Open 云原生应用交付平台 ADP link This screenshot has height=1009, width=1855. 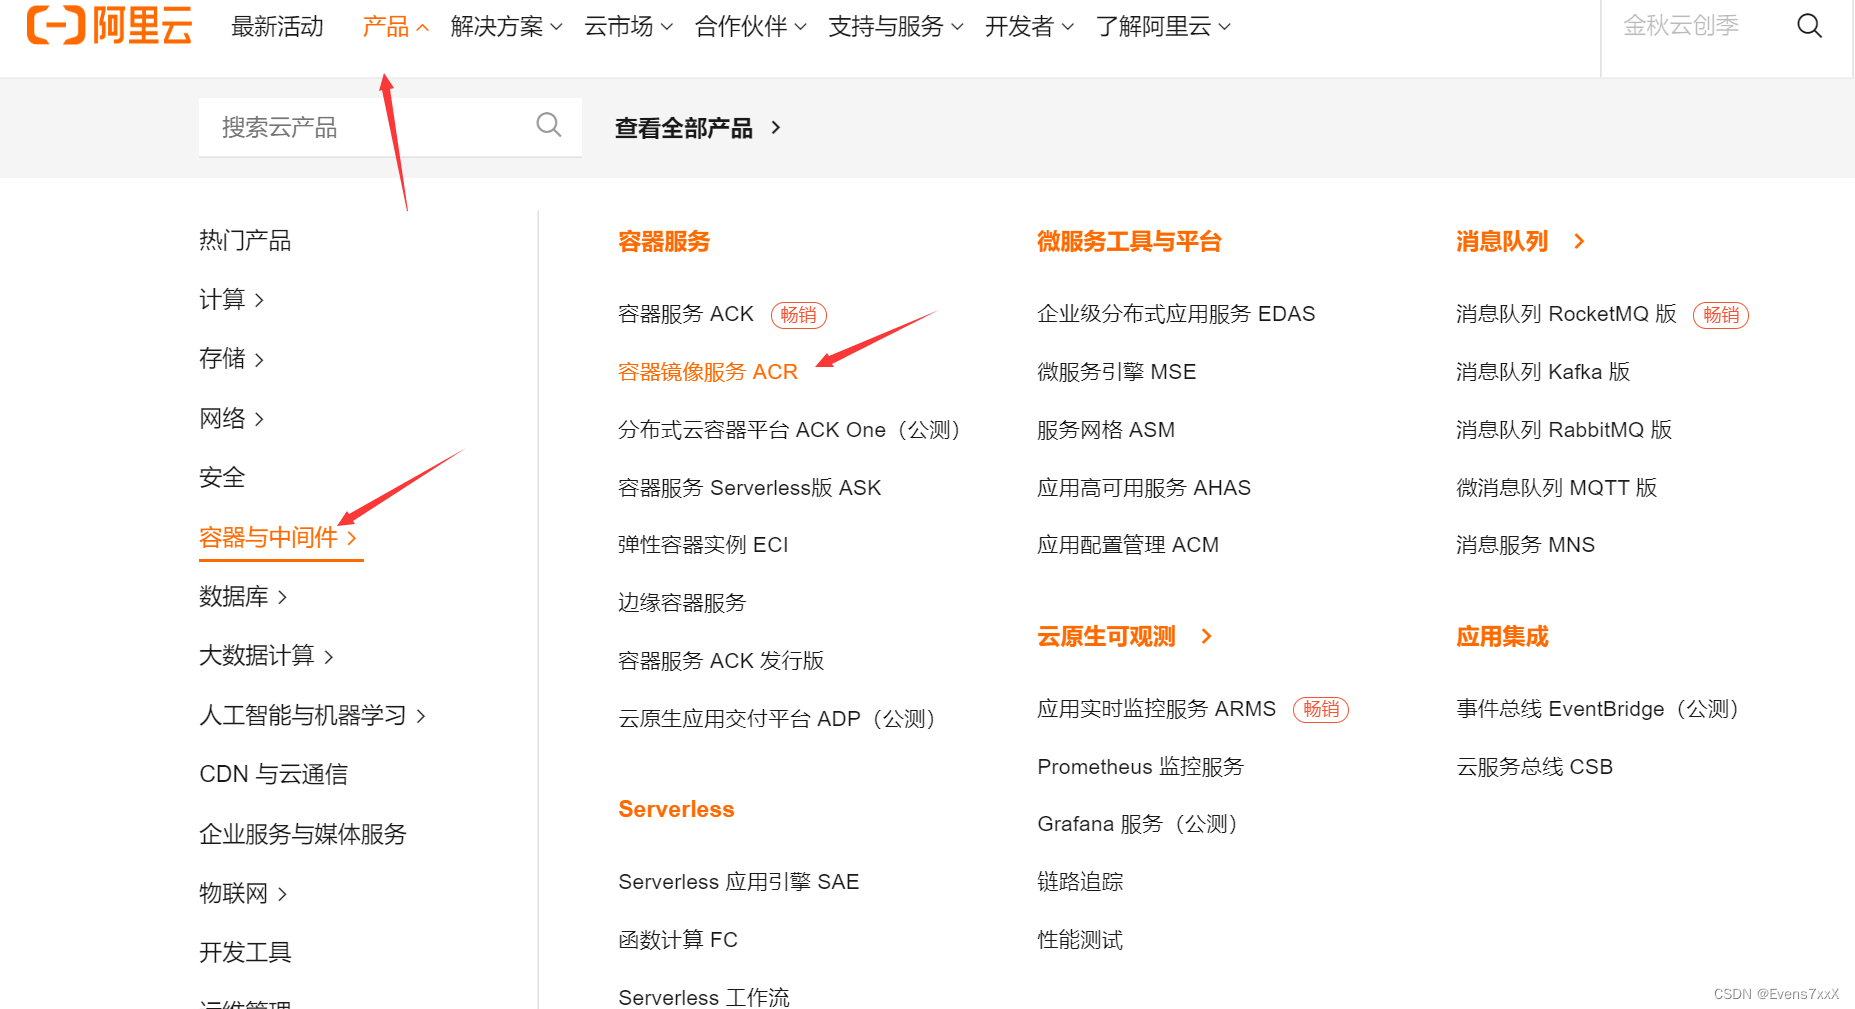pyautogui.click(x=777, y=719)
